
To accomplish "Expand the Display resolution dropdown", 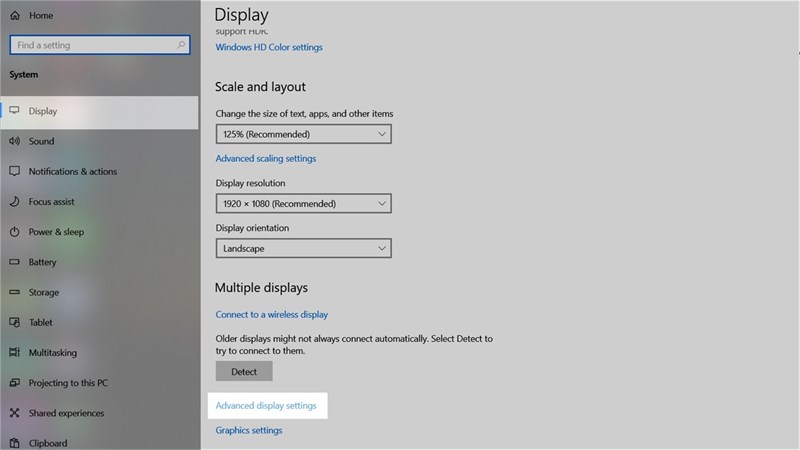I will click(303, 204).
